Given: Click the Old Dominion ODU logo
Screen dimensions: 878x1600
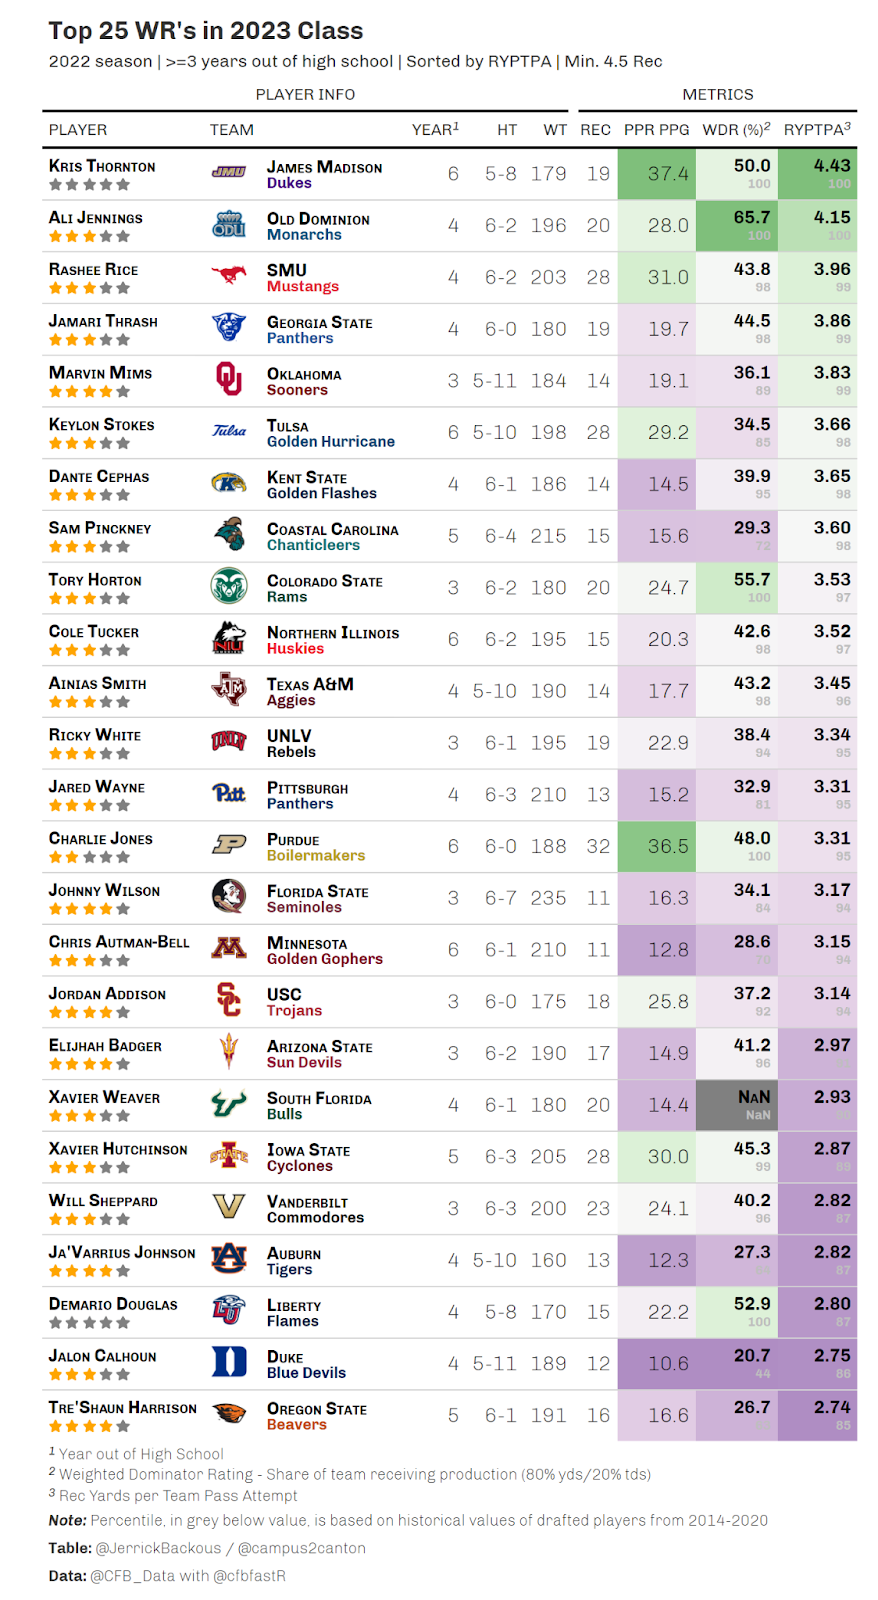Looking at the screenshot, I should tap(229, 225).
